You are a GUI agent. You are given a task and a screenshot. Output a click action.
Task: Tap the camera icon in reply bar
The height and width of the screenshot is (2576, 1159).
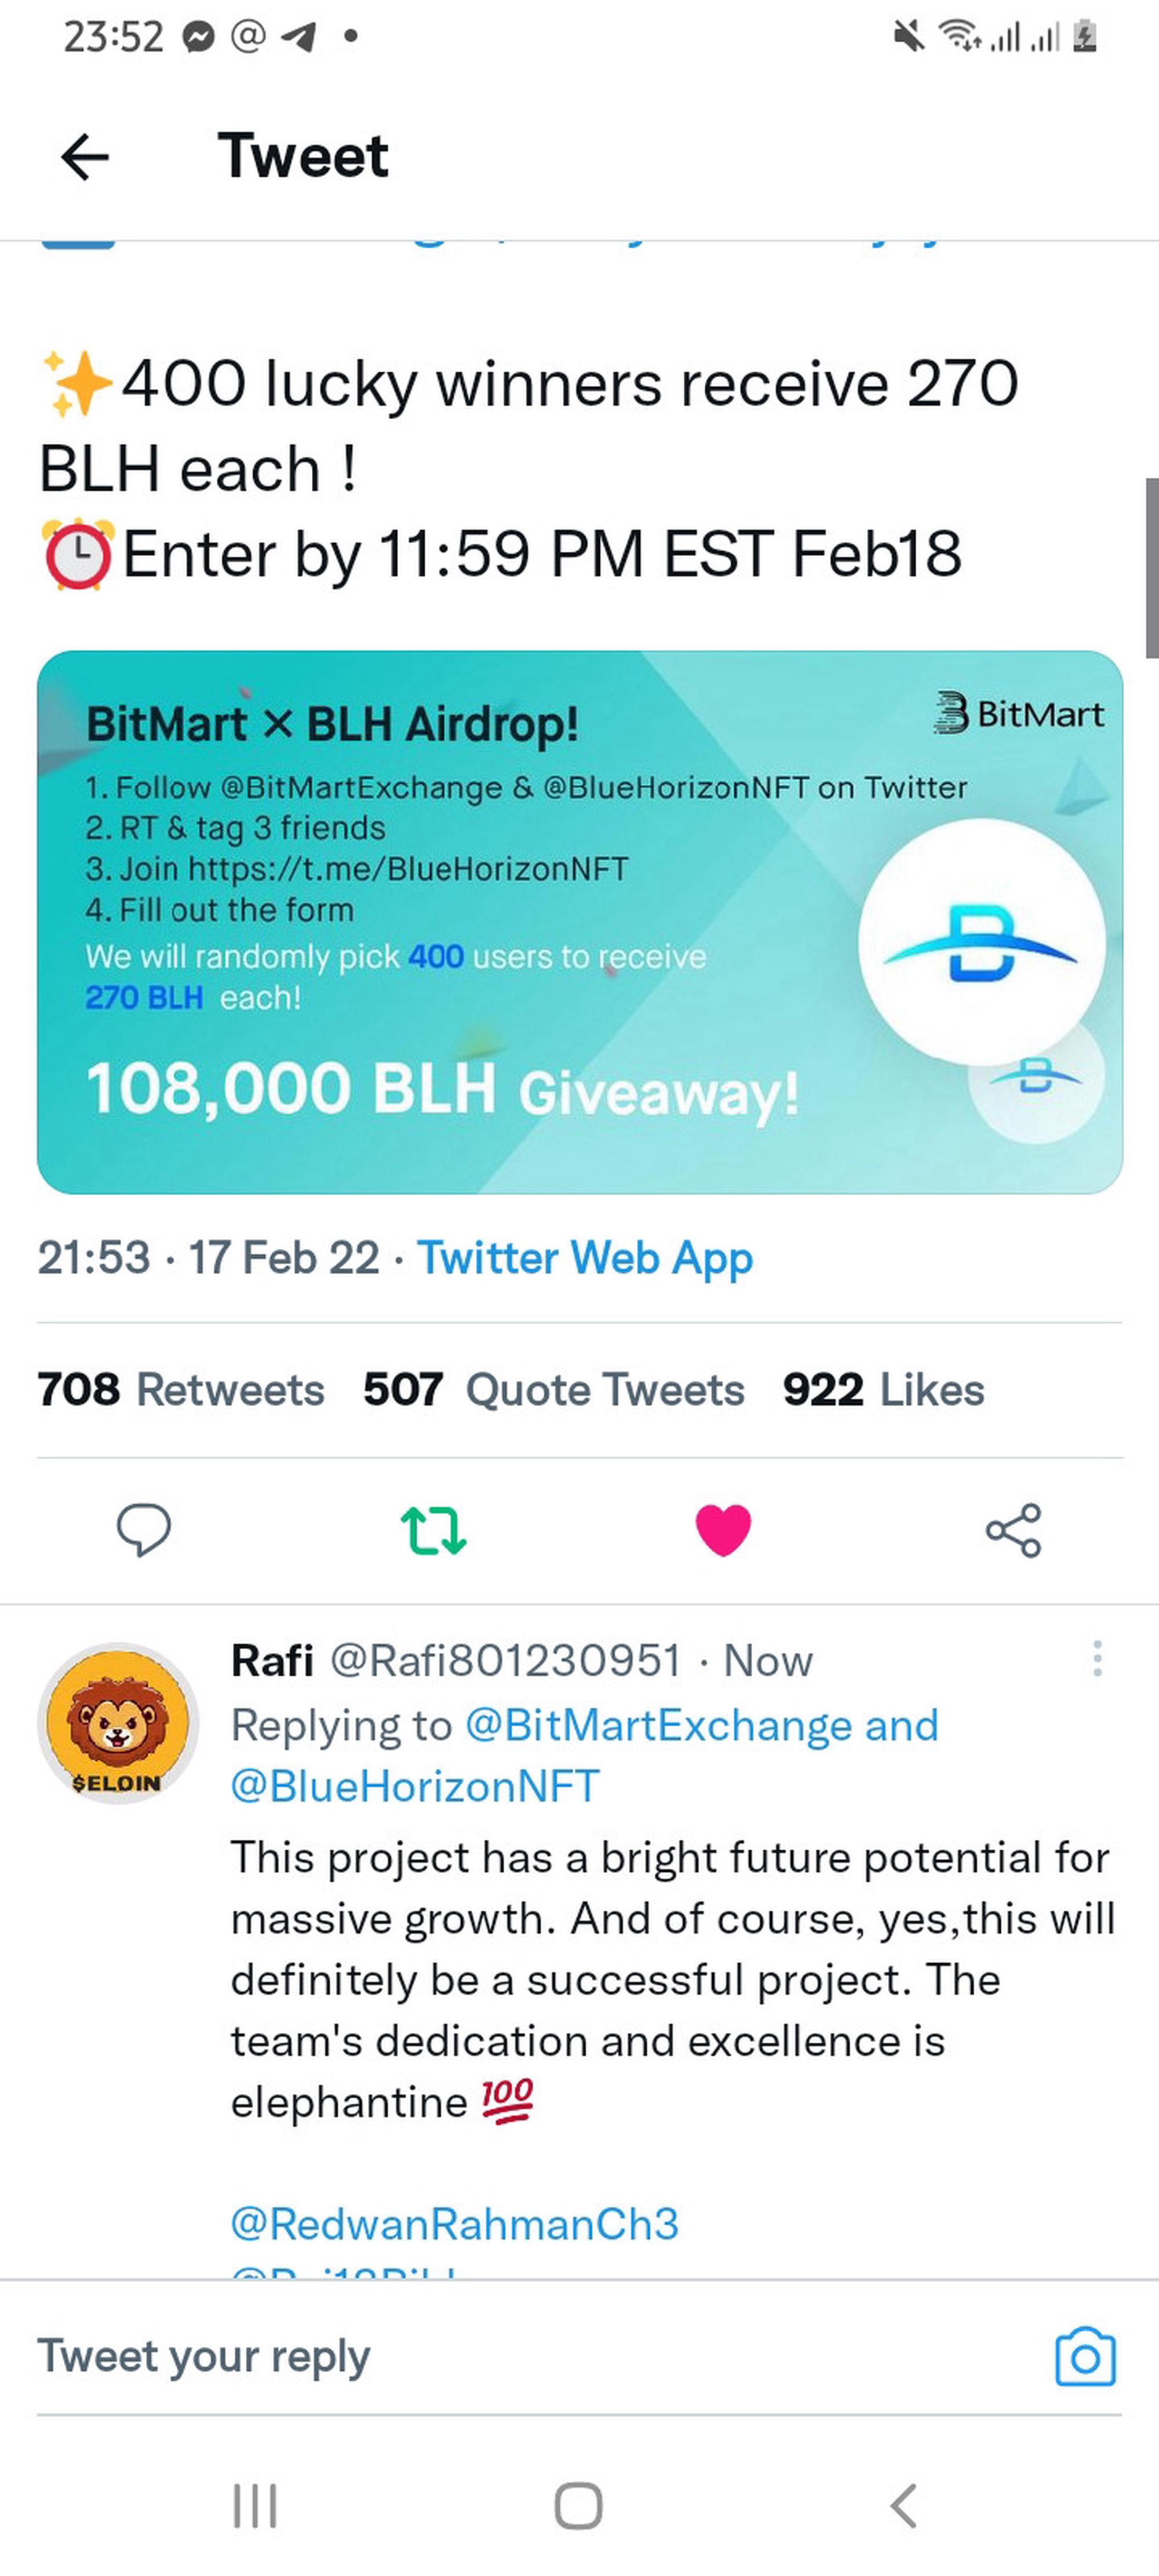[1085, 2357]
